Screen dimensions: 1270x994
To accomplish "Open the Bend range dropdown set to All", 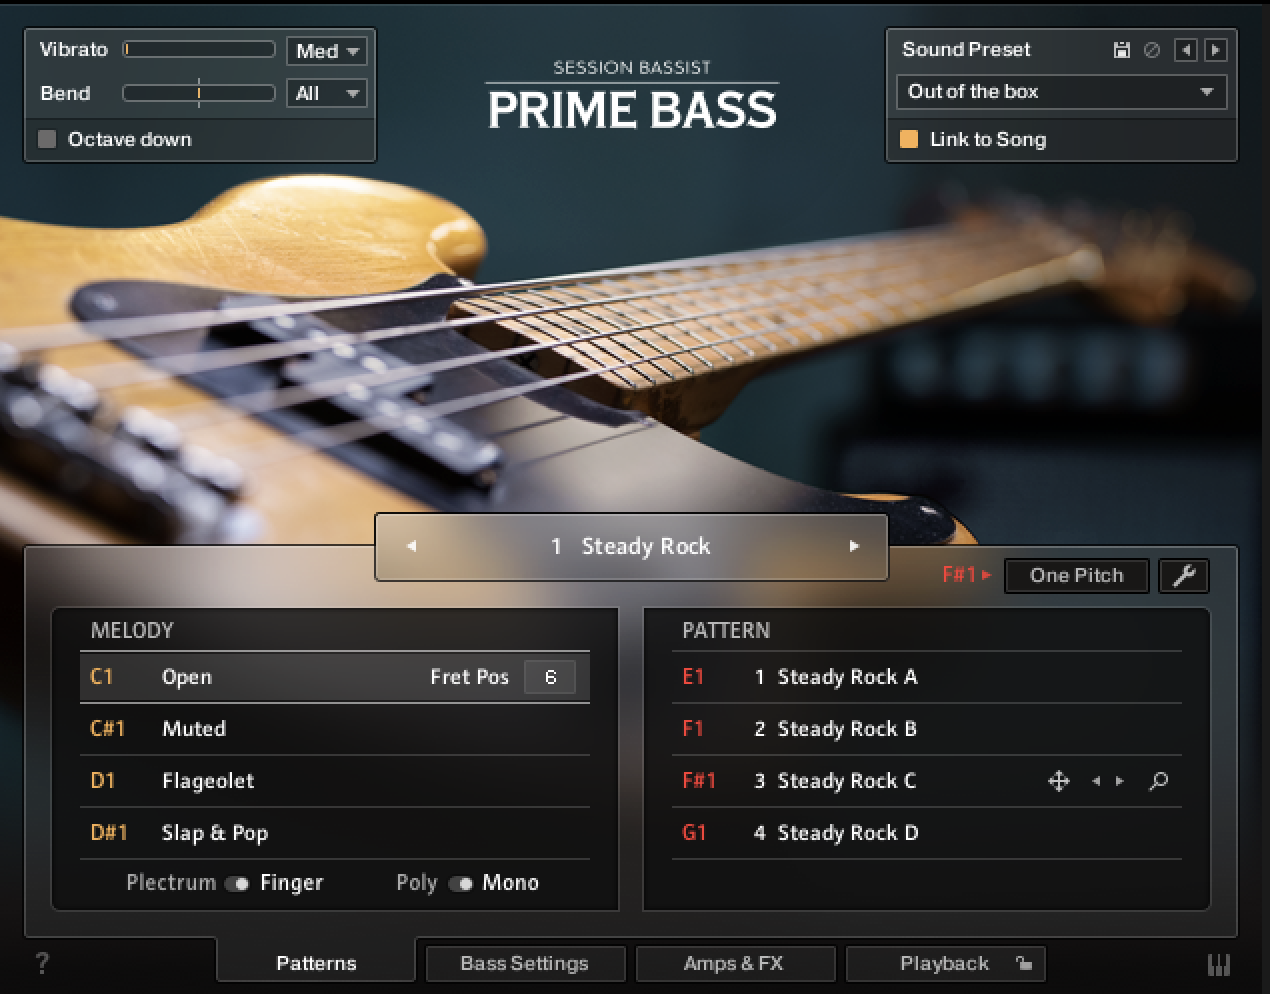I will click(x=326, y=93).
